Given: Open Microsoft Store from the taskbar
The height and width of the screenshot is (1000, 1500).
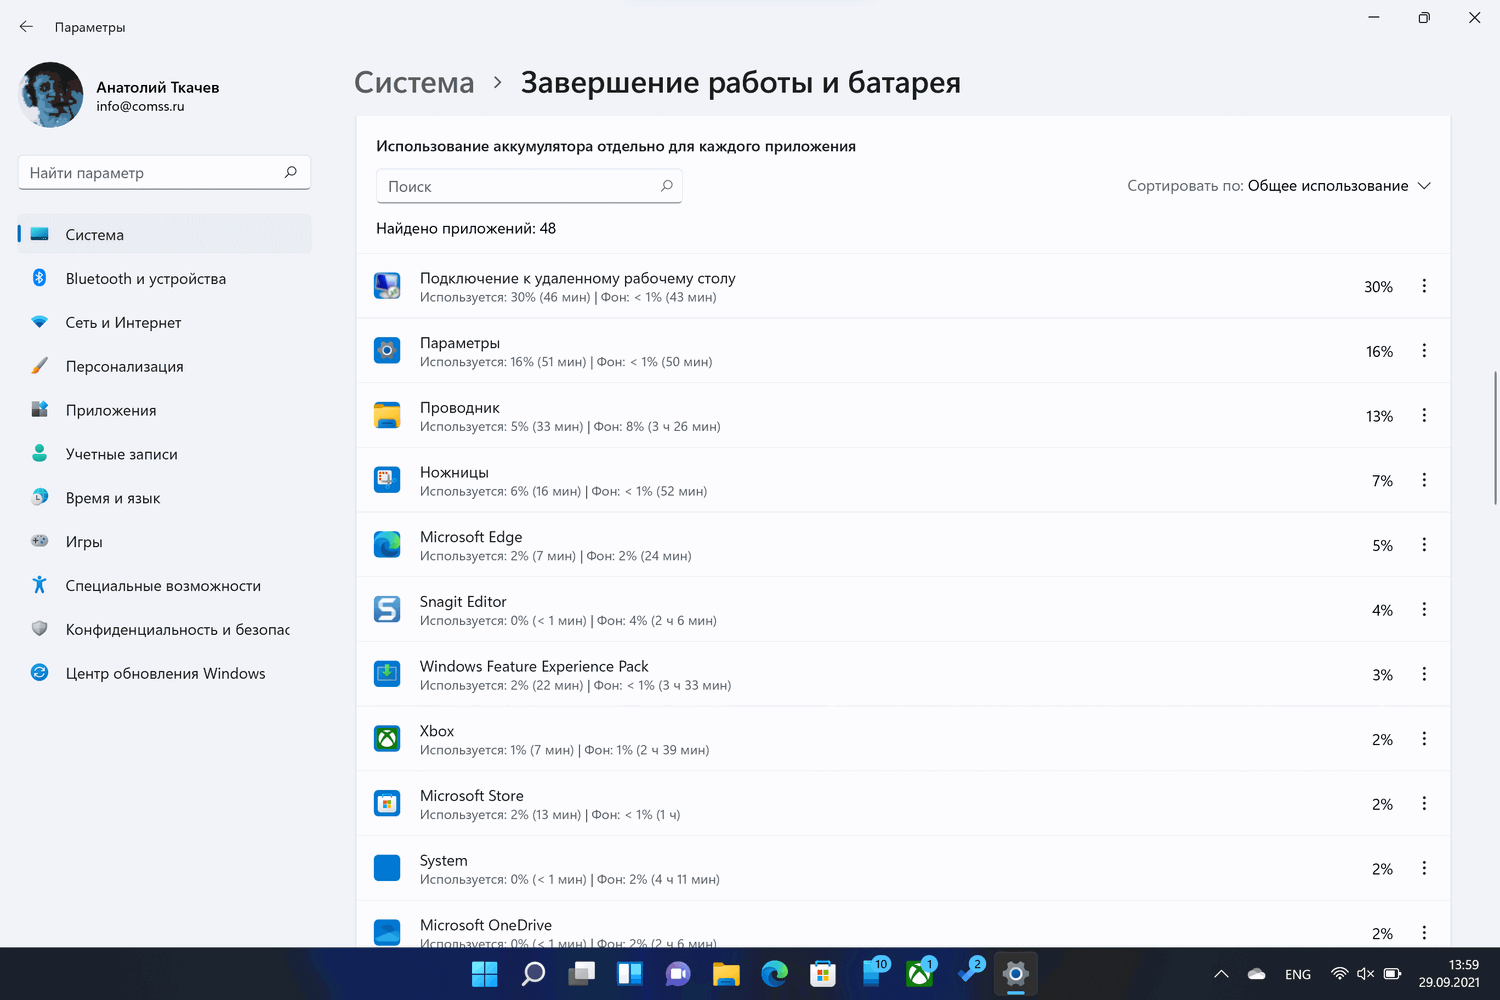Looking at the screenshot, I should 823,973.
